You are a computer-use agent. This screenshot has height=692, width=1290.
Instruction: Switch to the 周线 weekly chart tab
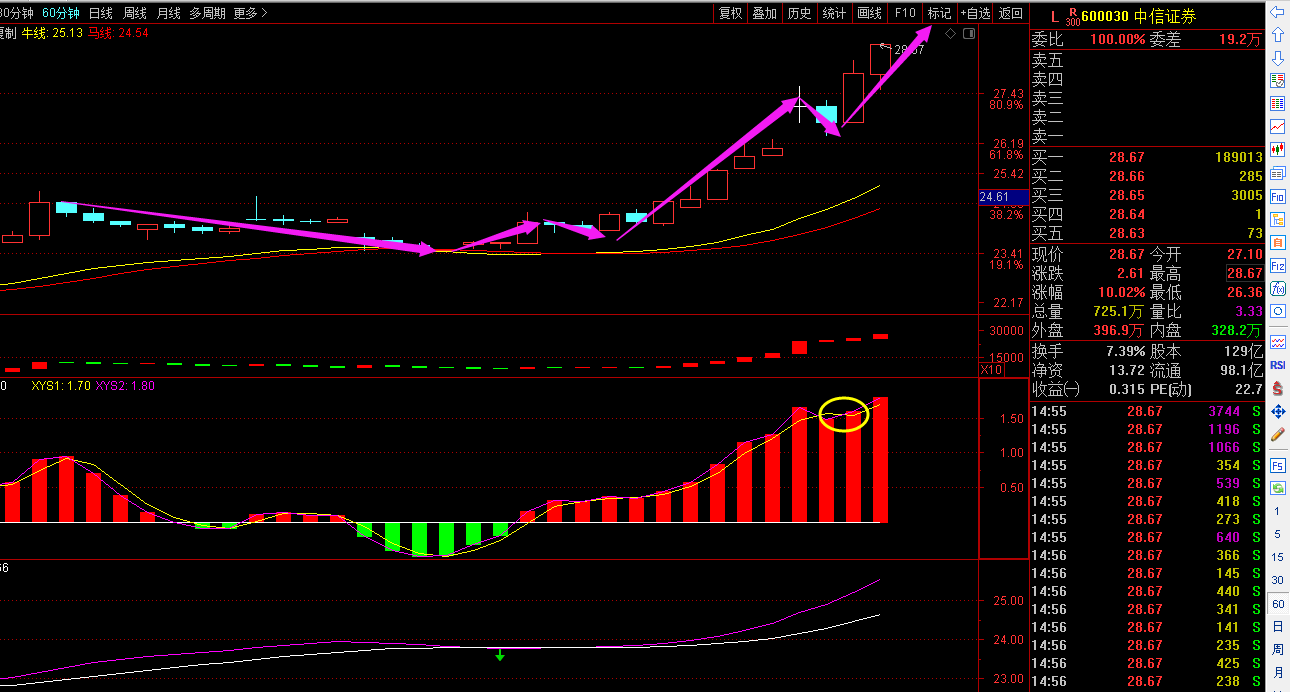[x=135, y=13]
